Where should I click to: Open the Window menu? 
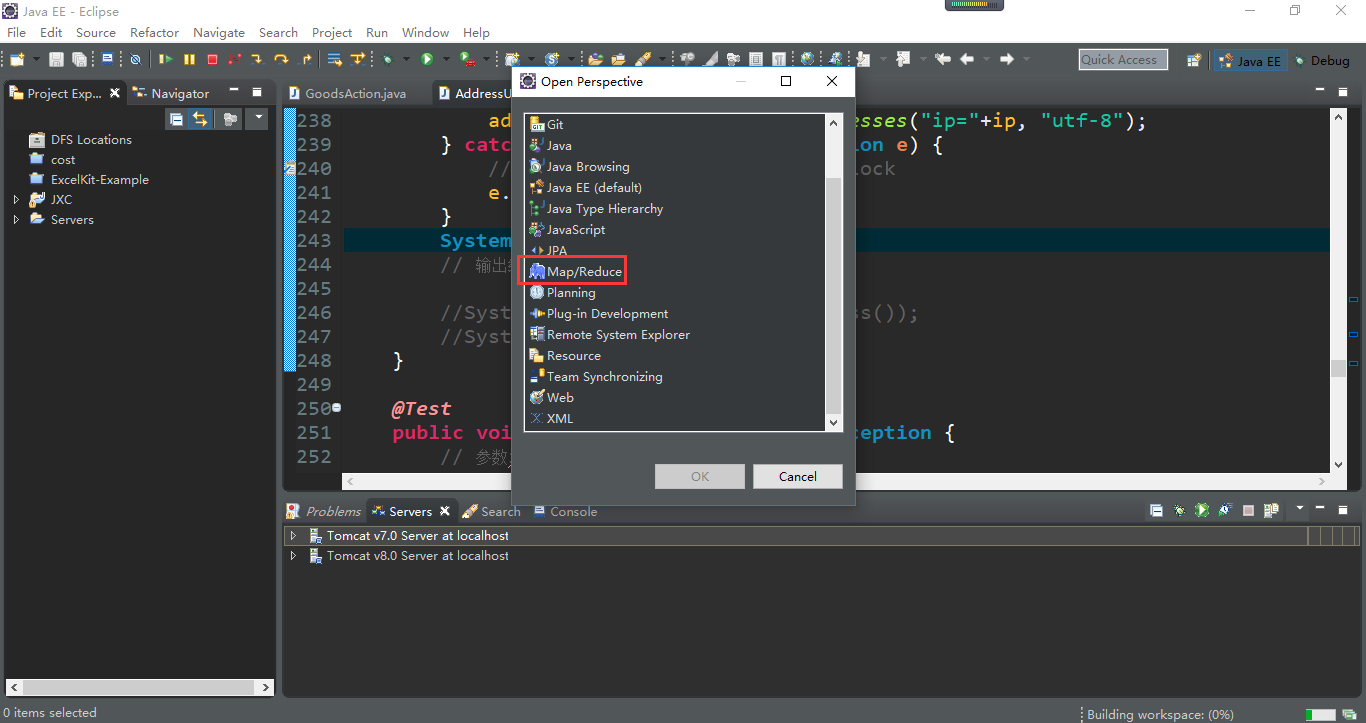pyautogui.click(x=426, y=32)
